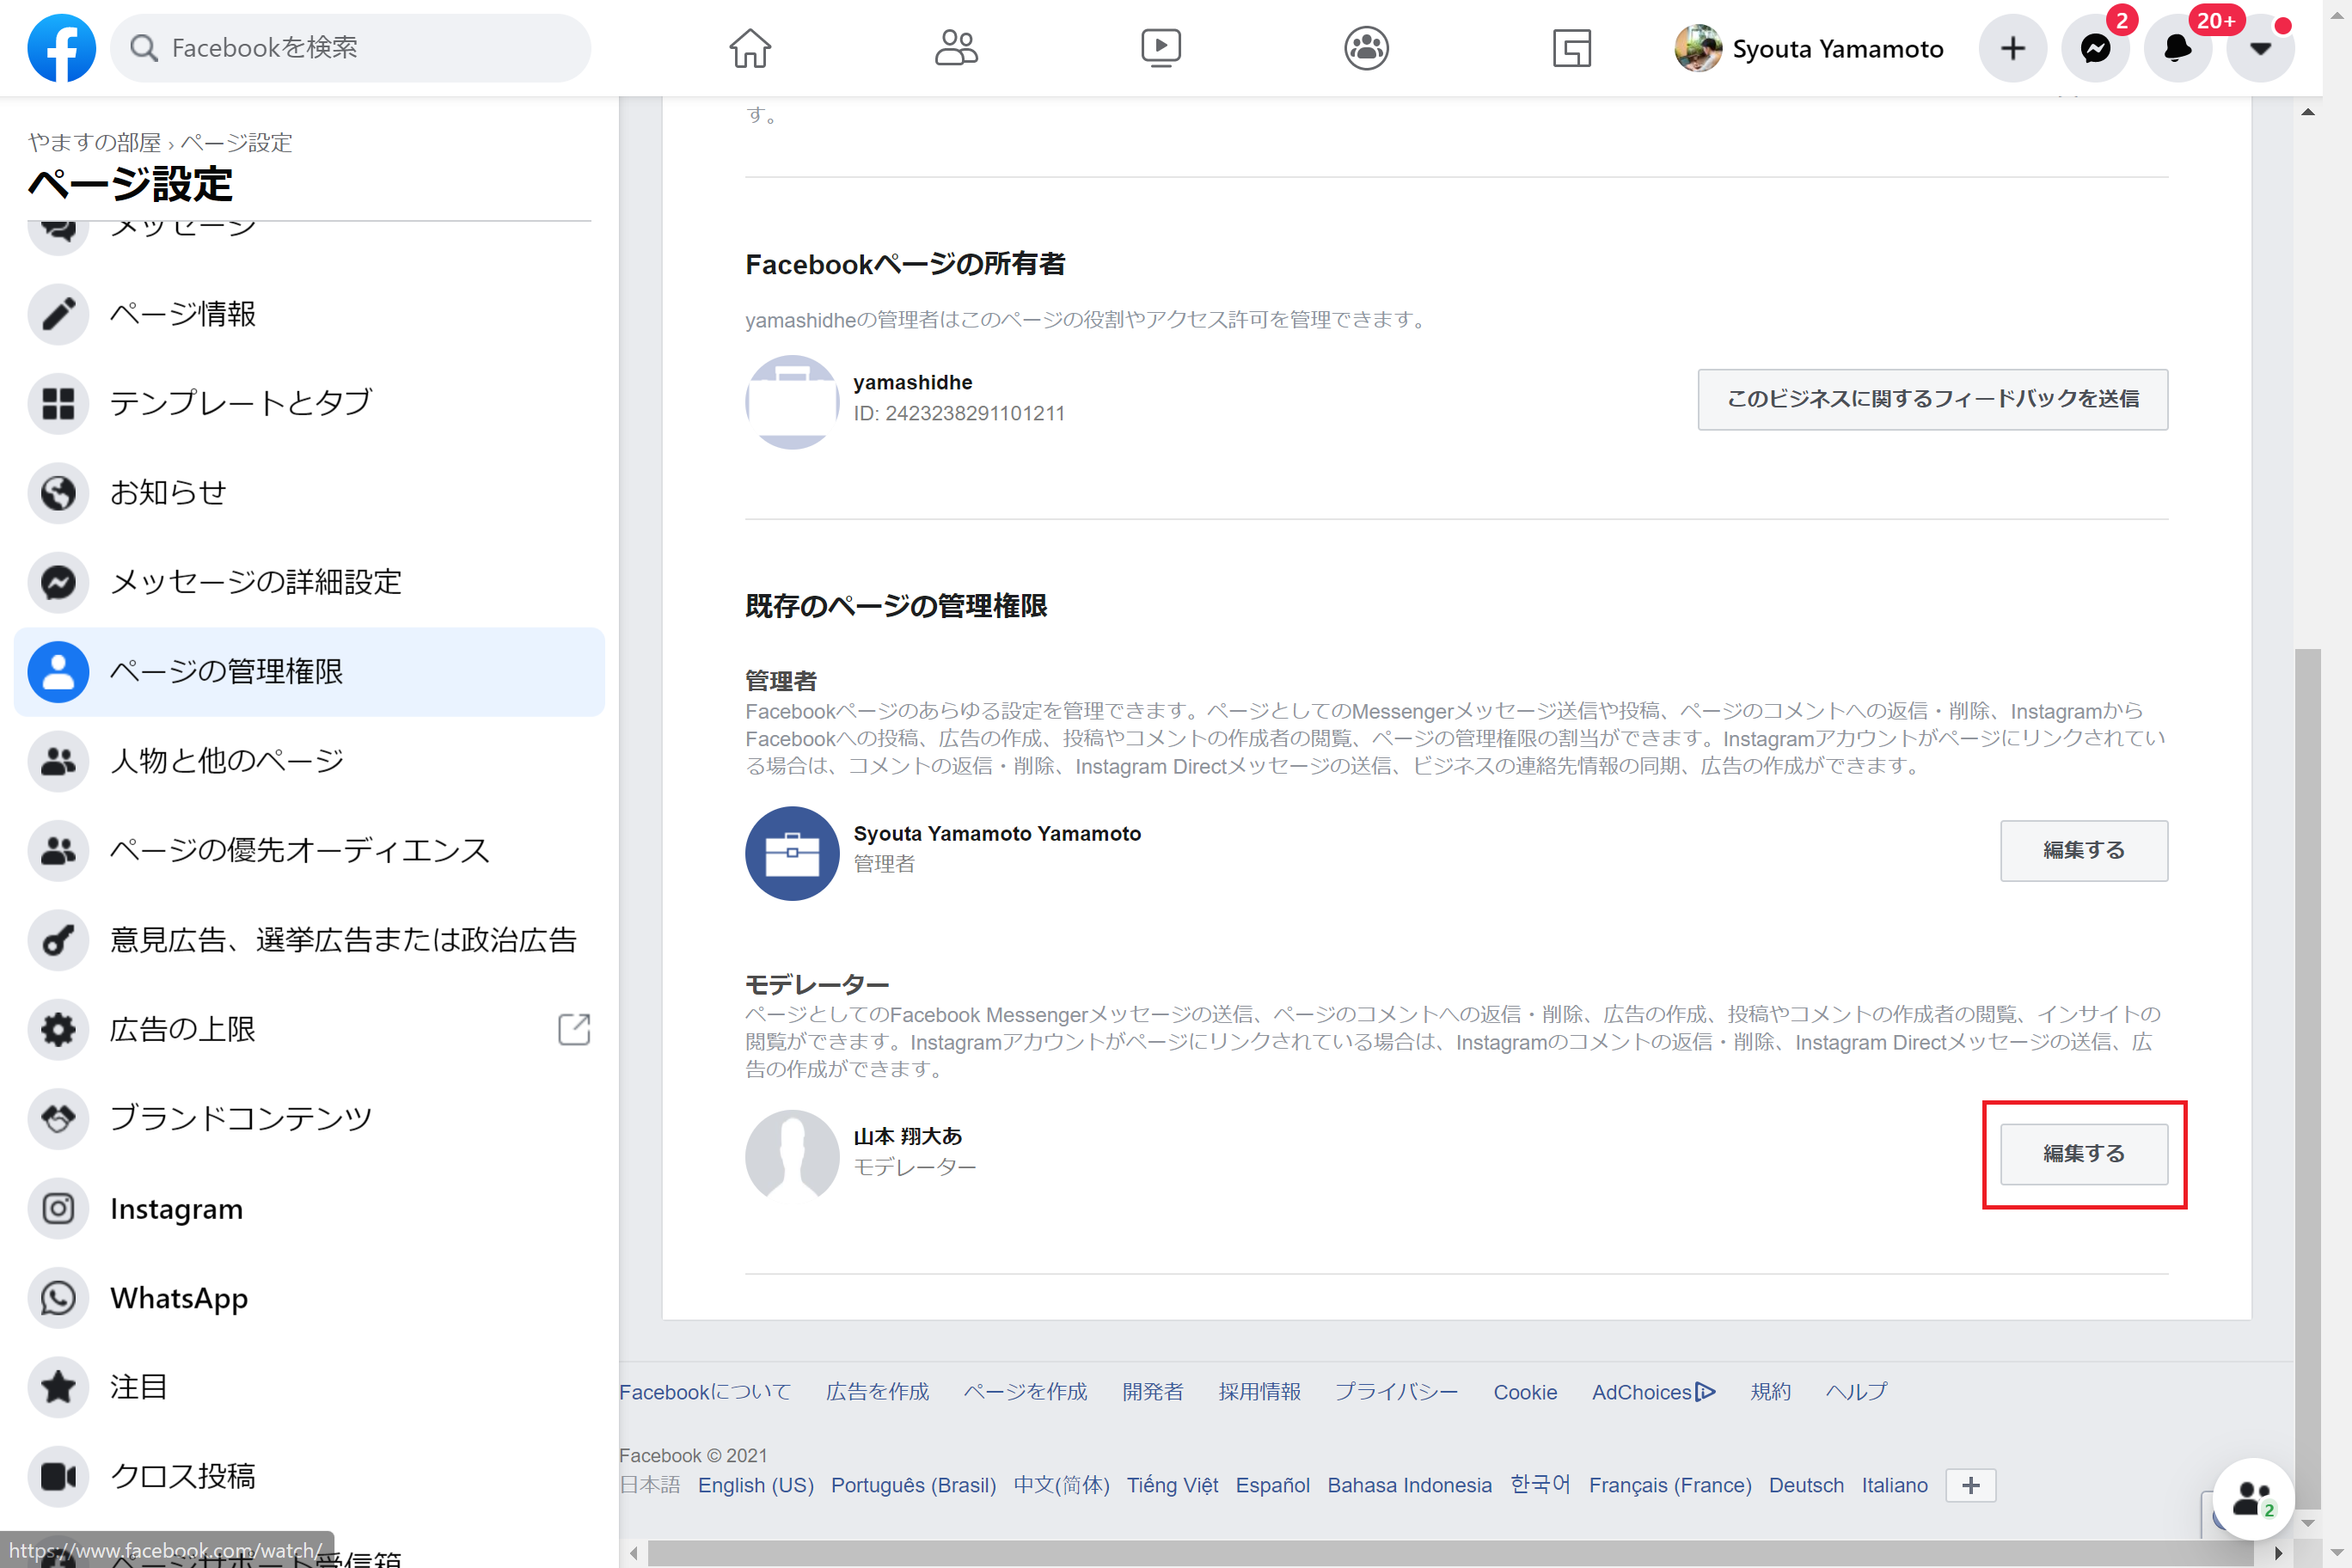2352x1568 pixels.
Task: Edit admin Syouta Yamamoto Yamamoto role
Action: tap(2083, 850)
